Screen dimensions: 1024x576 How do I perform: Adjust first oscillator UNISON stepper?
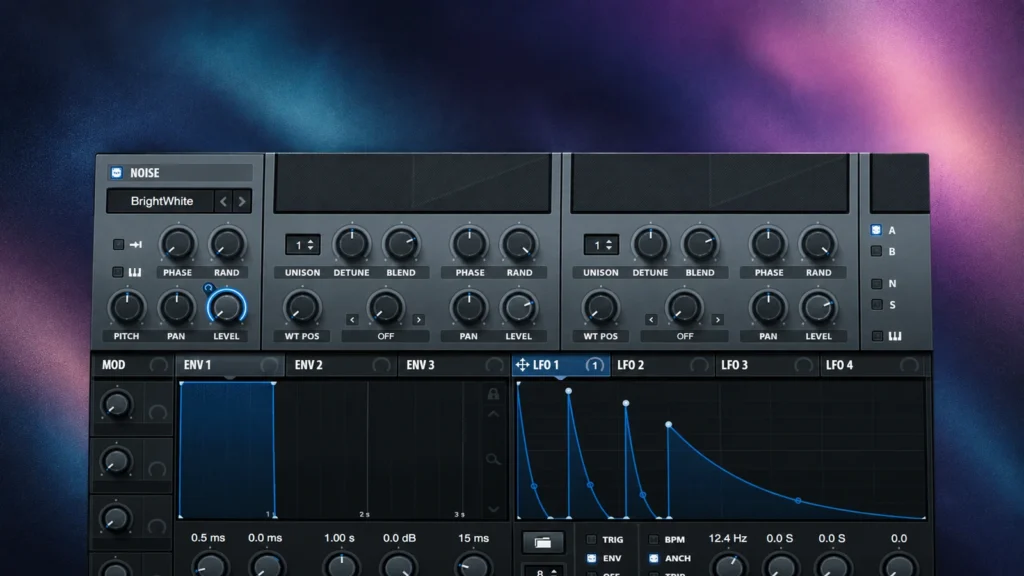(302, 245)
